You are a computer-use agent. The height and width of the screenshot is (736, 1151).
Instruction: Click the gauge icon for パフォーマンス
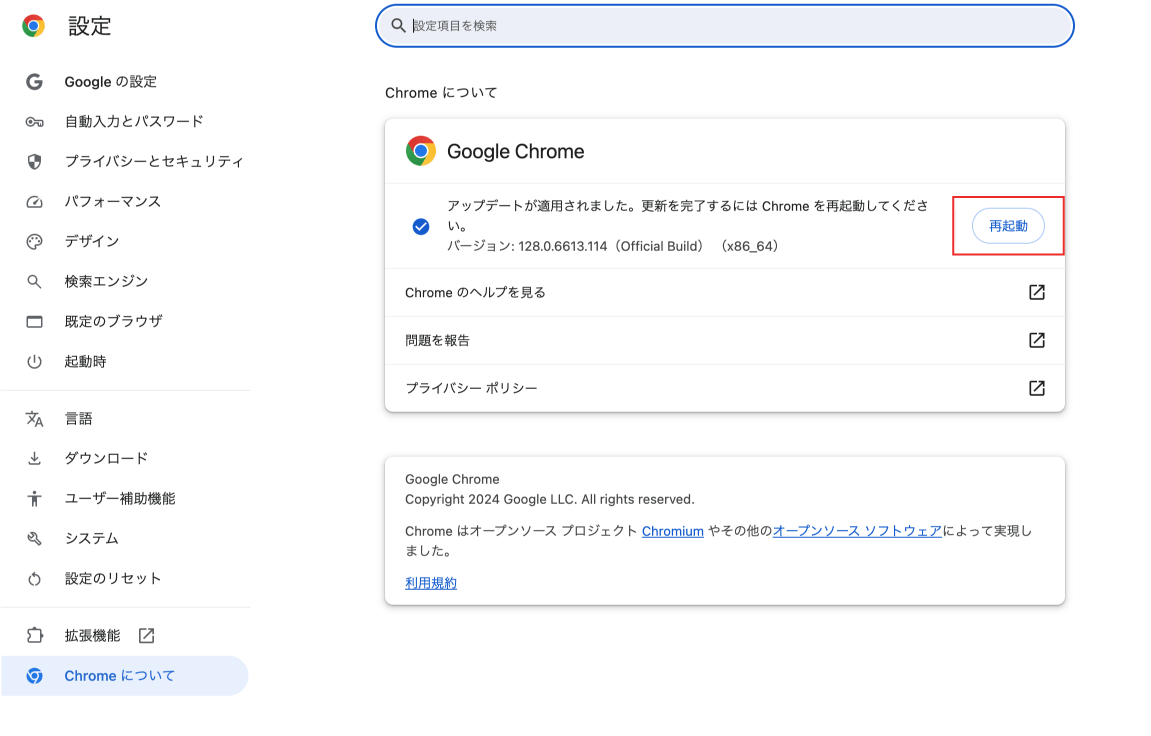[34, 202]
